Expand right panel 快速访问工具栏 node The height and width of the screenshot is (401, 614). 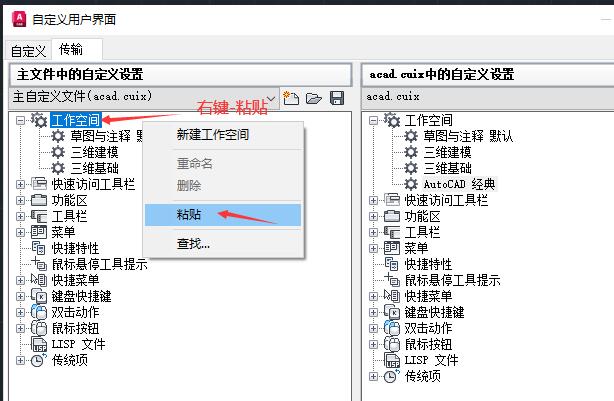tap(373, 200)
